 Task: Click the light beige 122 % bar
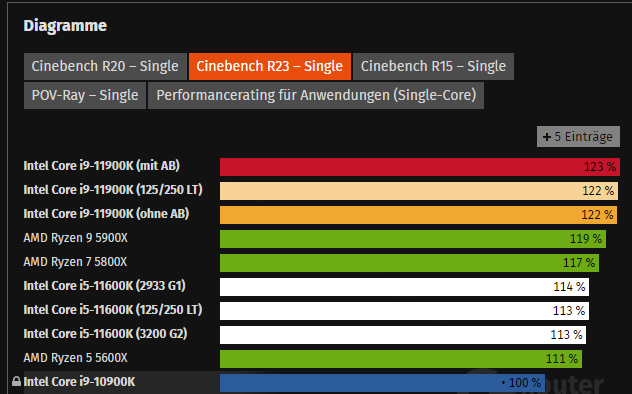418,191
